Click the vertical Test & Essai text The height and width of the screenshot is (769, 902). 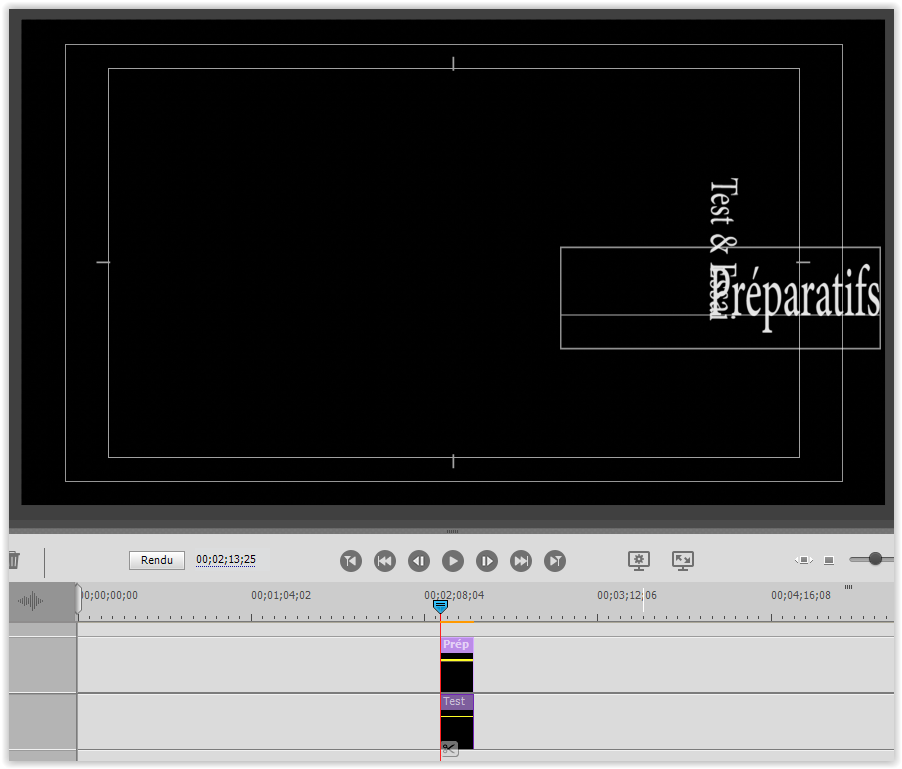pos(724,248)
